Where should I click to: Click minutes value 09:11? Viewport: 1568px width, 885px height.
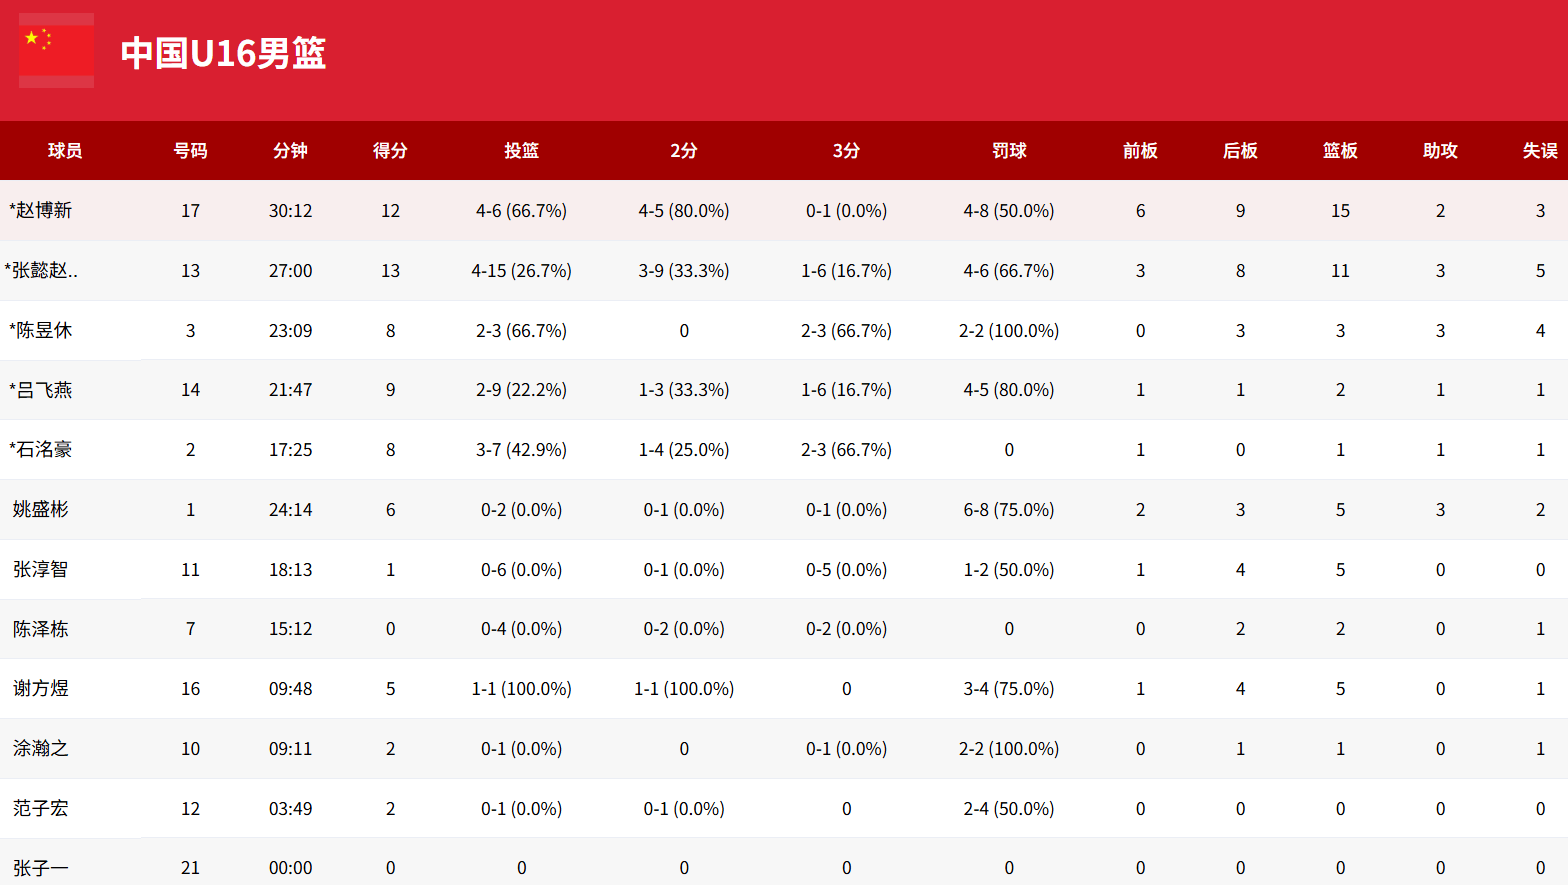point(290,749)
